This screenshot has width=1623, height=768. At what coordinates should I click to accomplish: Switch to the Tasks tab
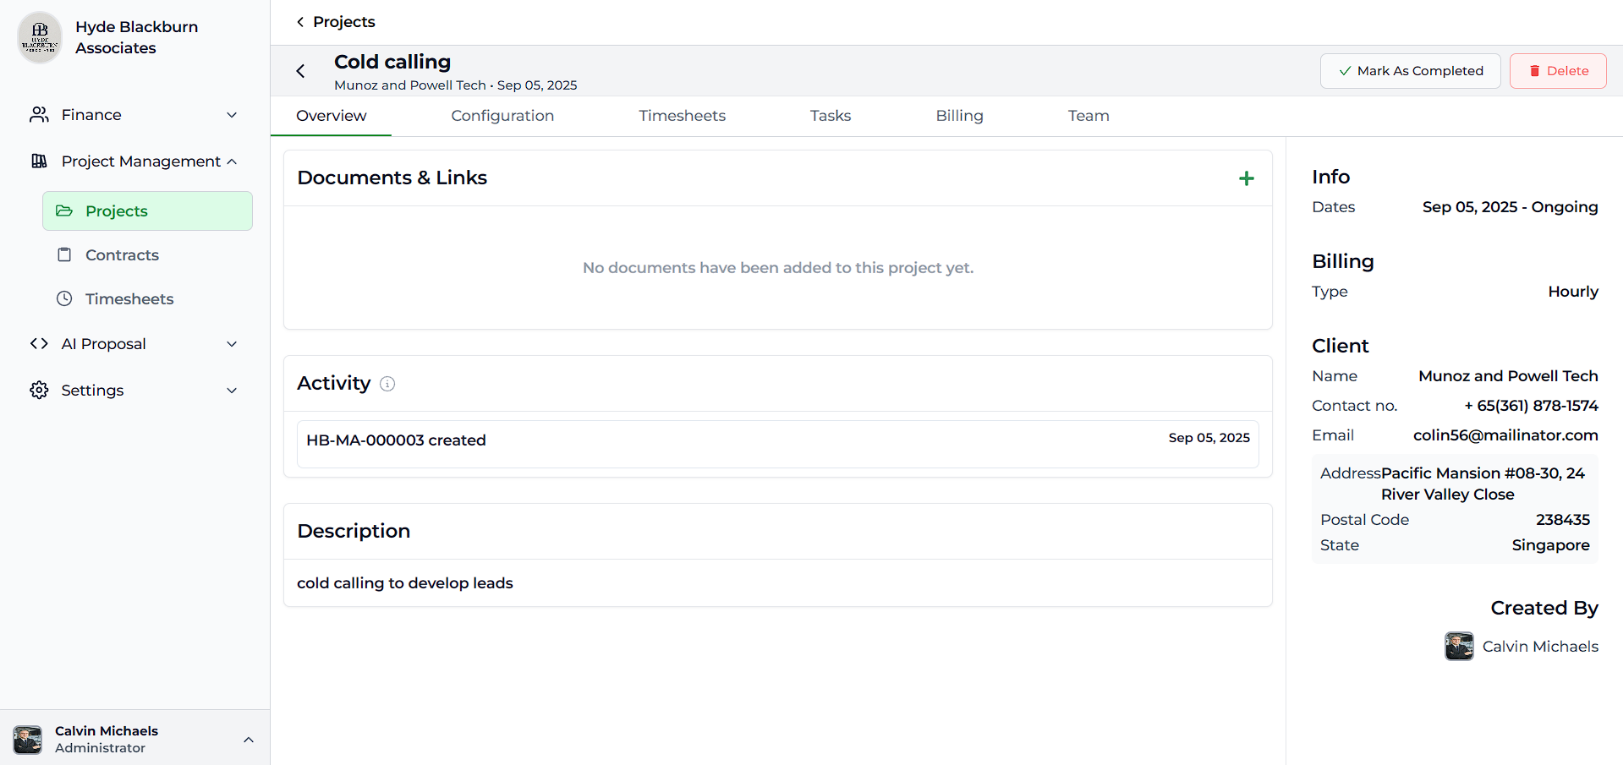point(830,116)
